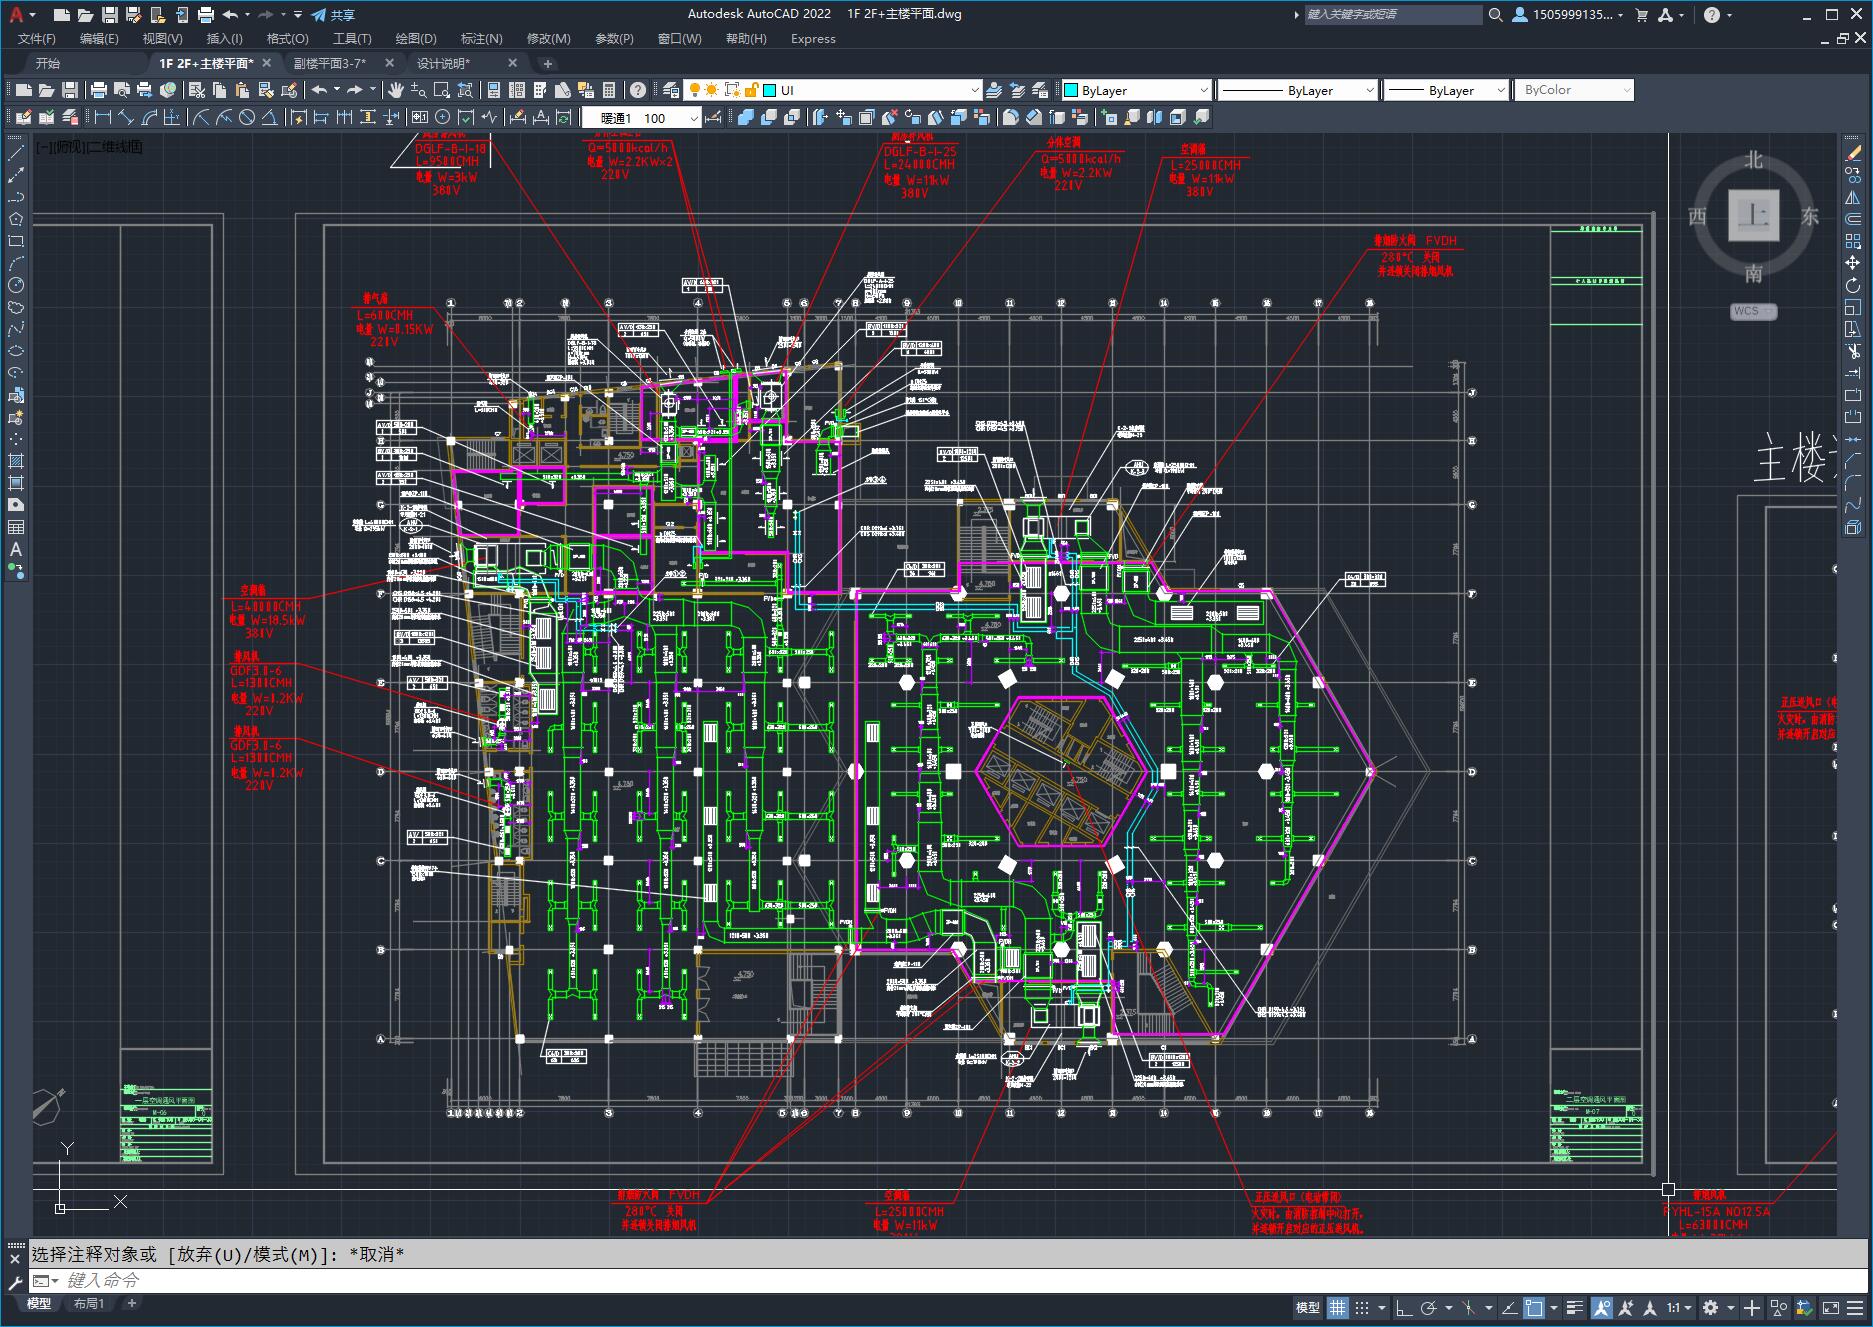1873x1327 pixels.
Task: Toggle 2D object snap in the status bar
Action: click(1533, 1307)
